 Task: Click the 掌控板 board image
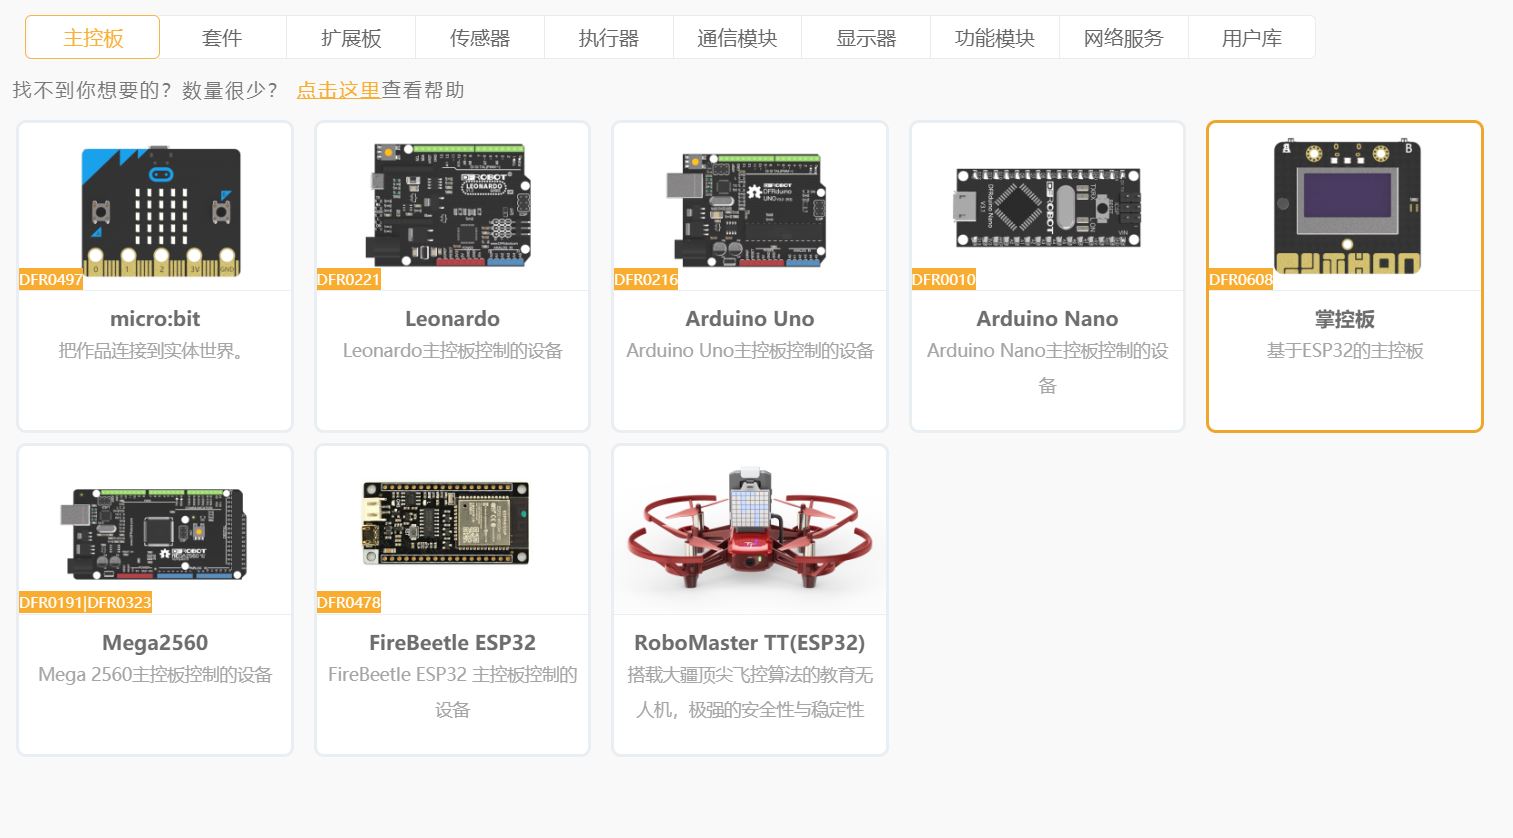1347,207
